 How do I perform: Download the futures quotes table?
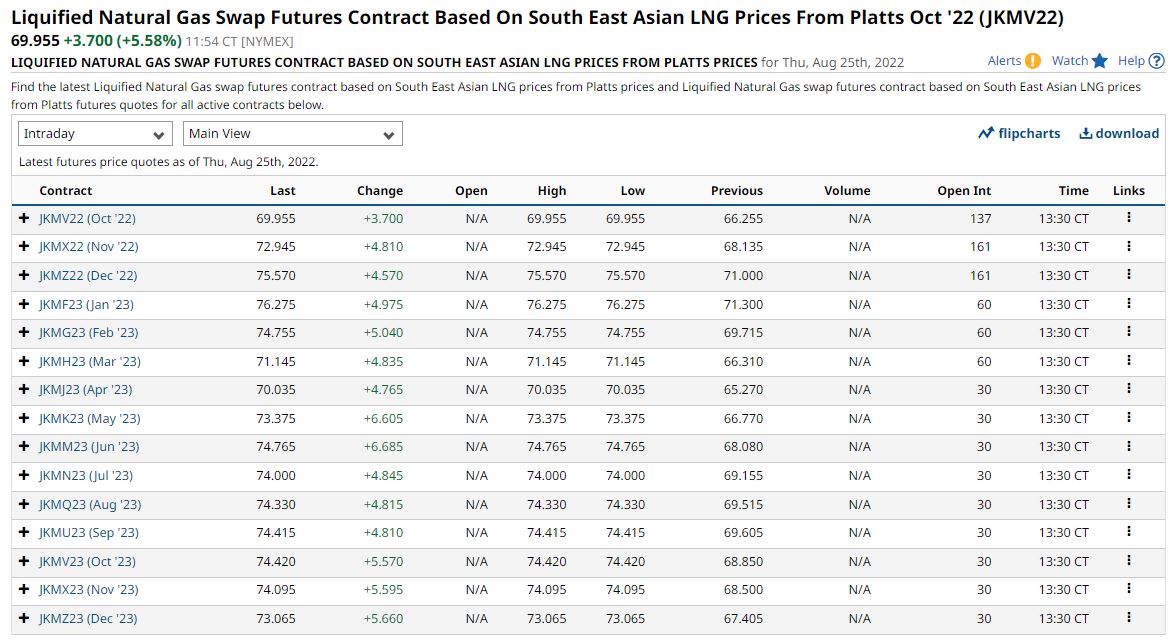1118,133
